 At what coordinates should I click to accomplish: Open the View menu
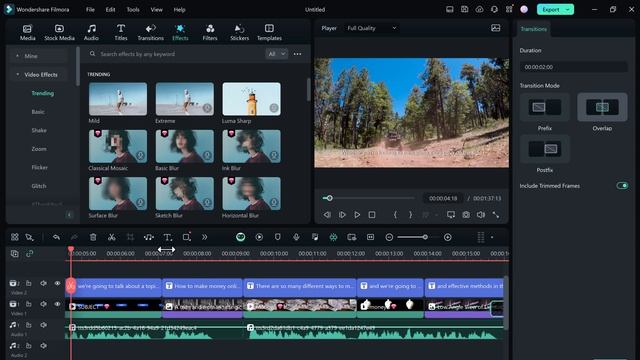tap(156, 9)
